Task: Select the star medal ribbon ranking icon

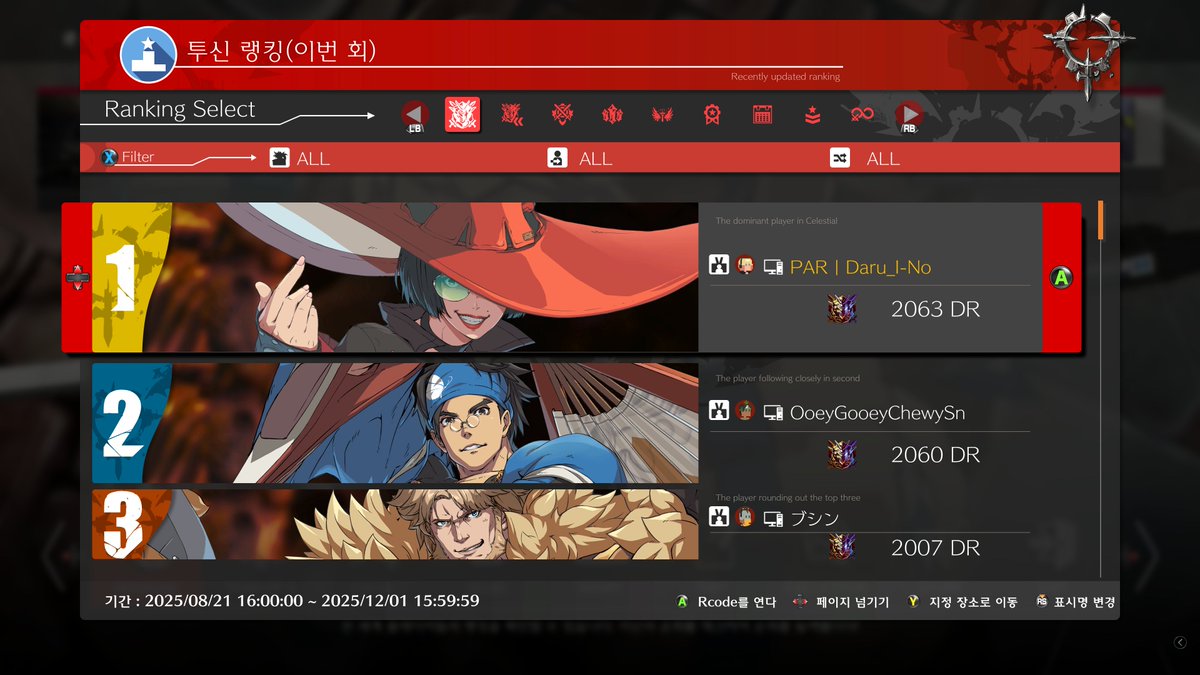Action: click(x=712, y=115)
